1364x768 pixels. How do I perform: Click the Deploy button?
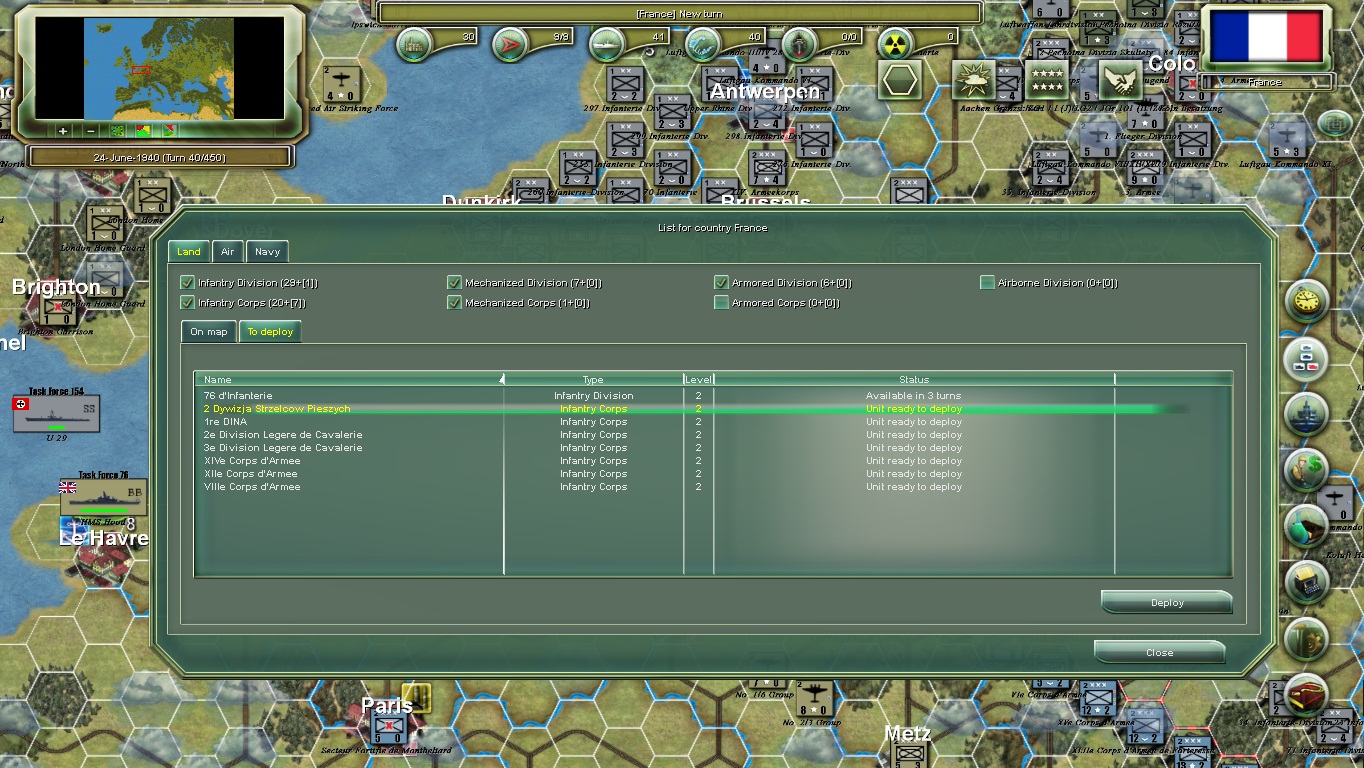tap(1167, 603)
